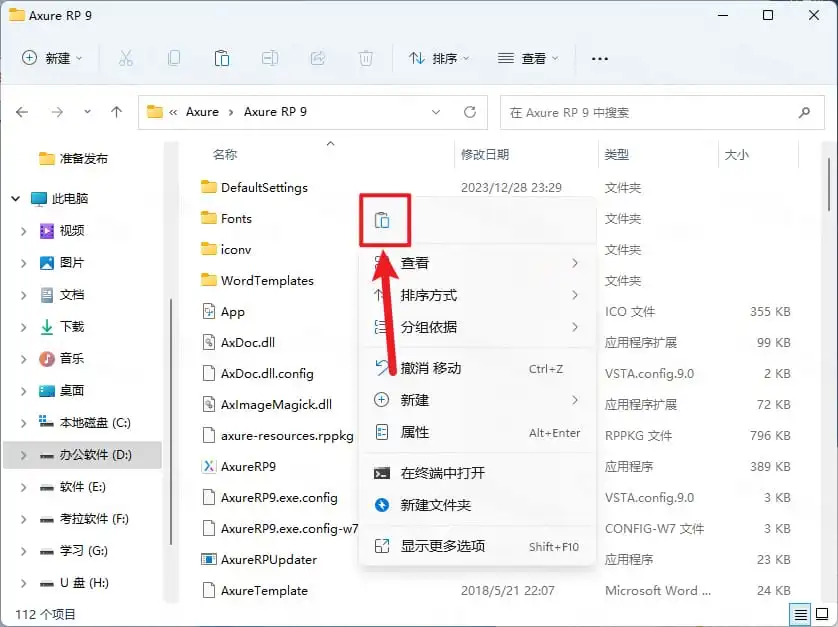Collapse the 此电脑 tree node
The height and width of the screenshot is (627, 838).
coord(15,199)
